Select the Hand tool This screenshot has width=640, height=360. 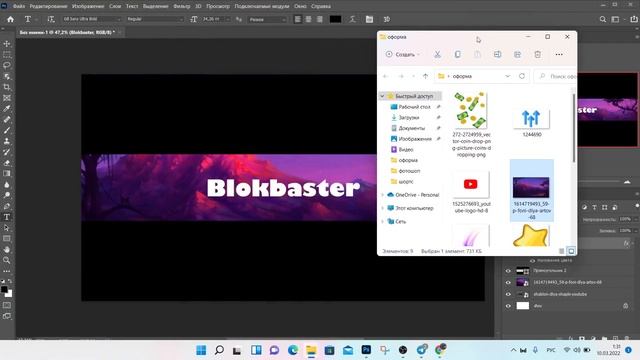[x=7, y=249]
